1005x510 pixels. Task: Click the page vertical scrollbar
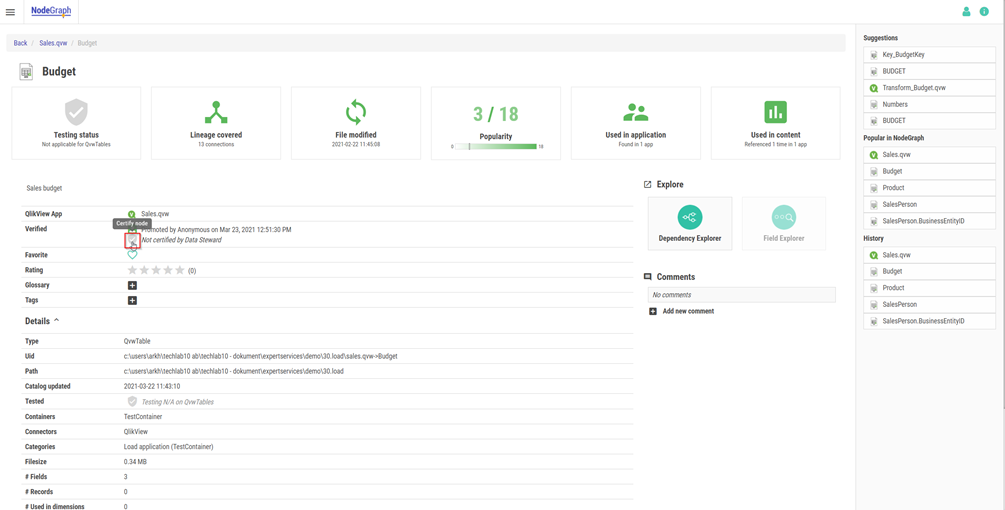(x=1002, y=218)
